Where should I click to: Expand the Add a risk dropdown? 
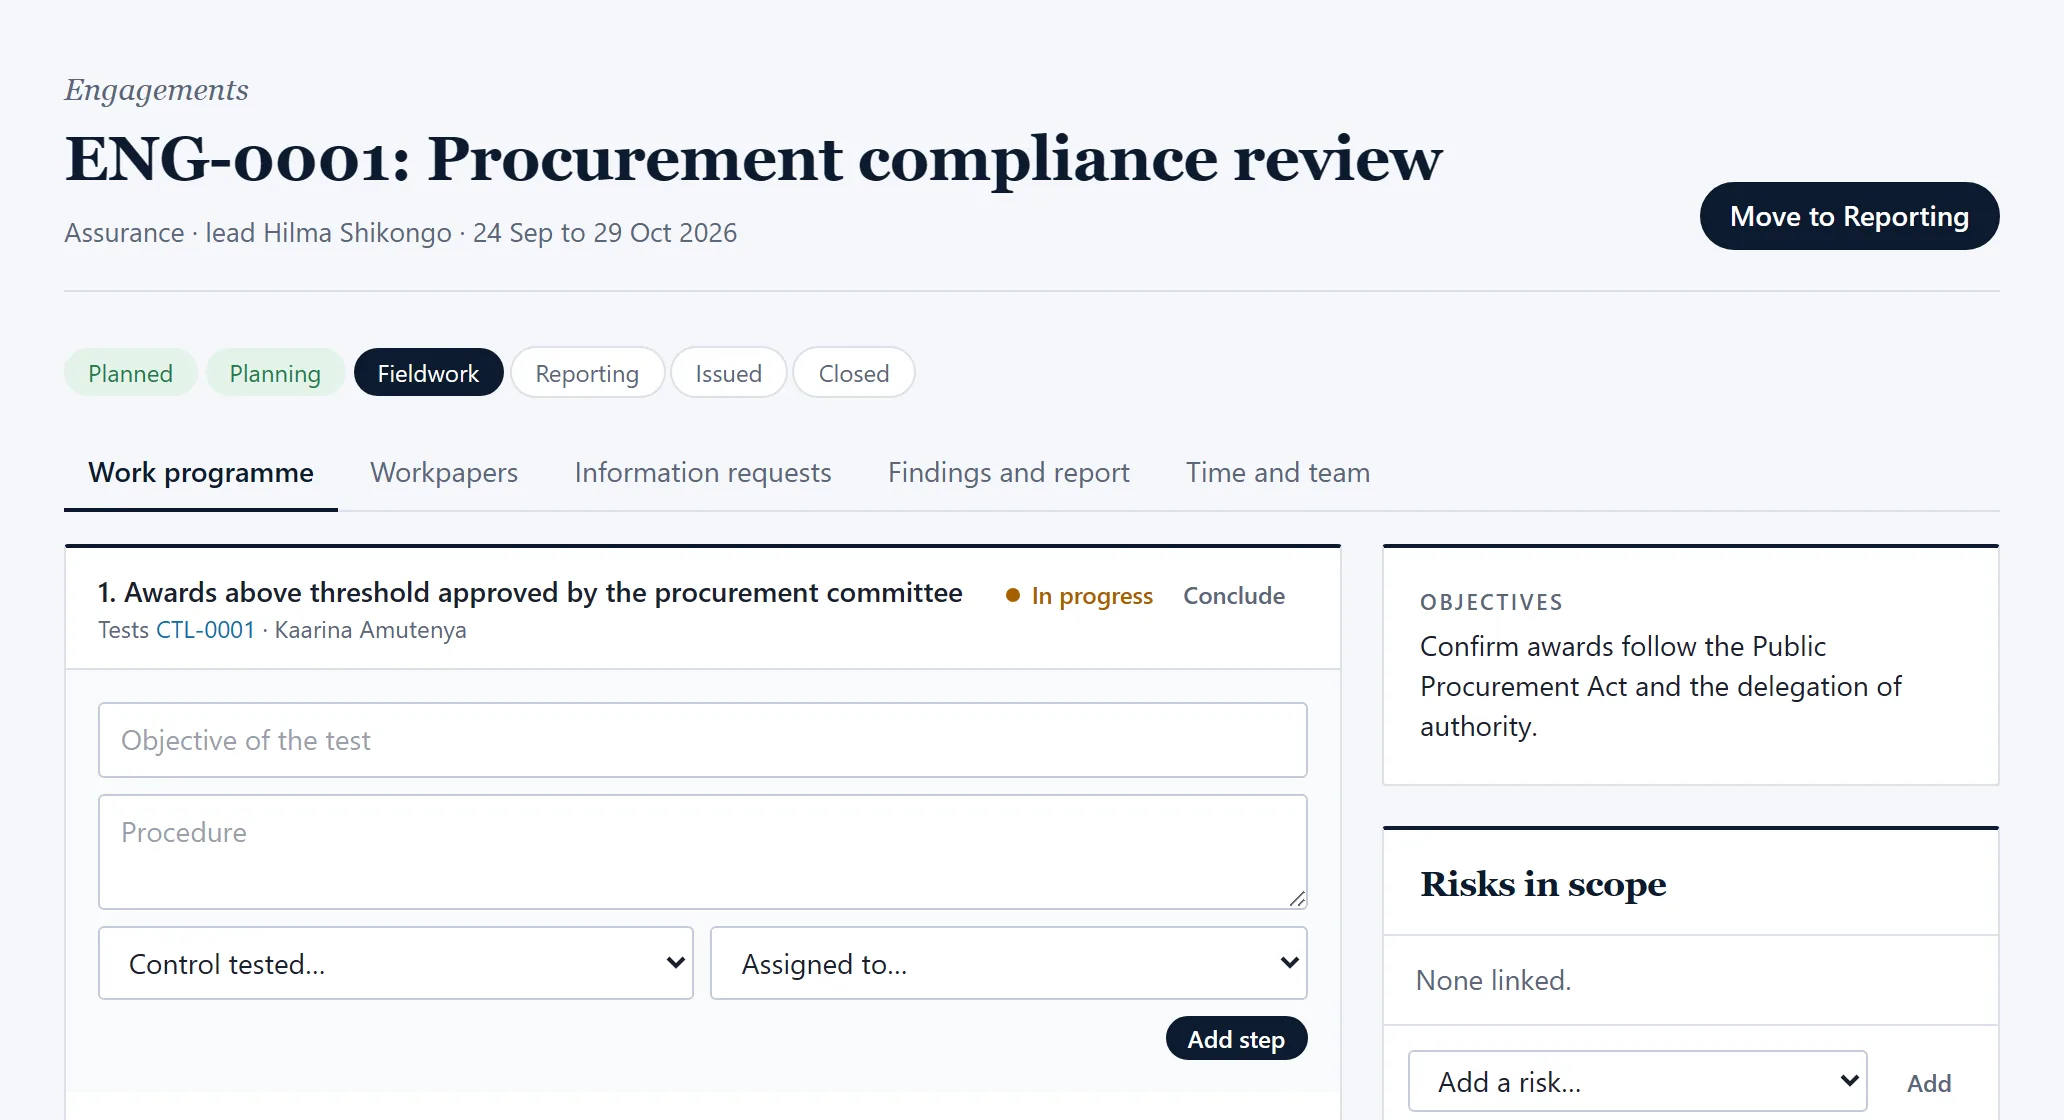click(x=1638, y=1081)
